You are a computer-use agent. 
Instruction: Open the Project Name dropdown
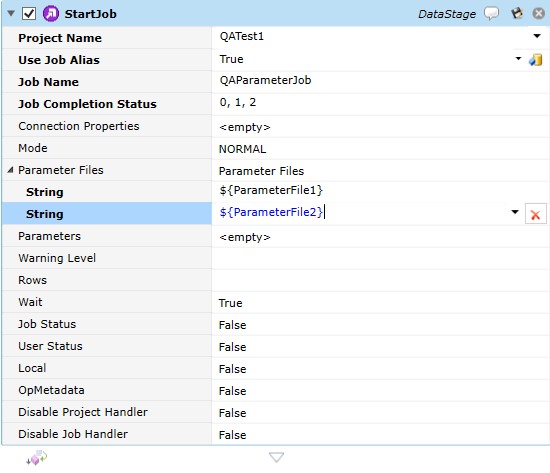(537, 36)
